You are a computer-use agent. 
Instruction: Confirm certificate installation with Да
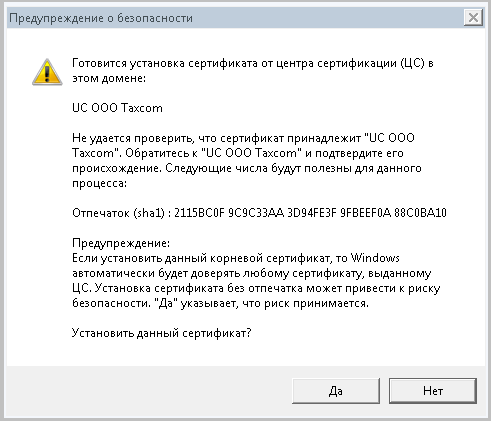pos(336,391)
